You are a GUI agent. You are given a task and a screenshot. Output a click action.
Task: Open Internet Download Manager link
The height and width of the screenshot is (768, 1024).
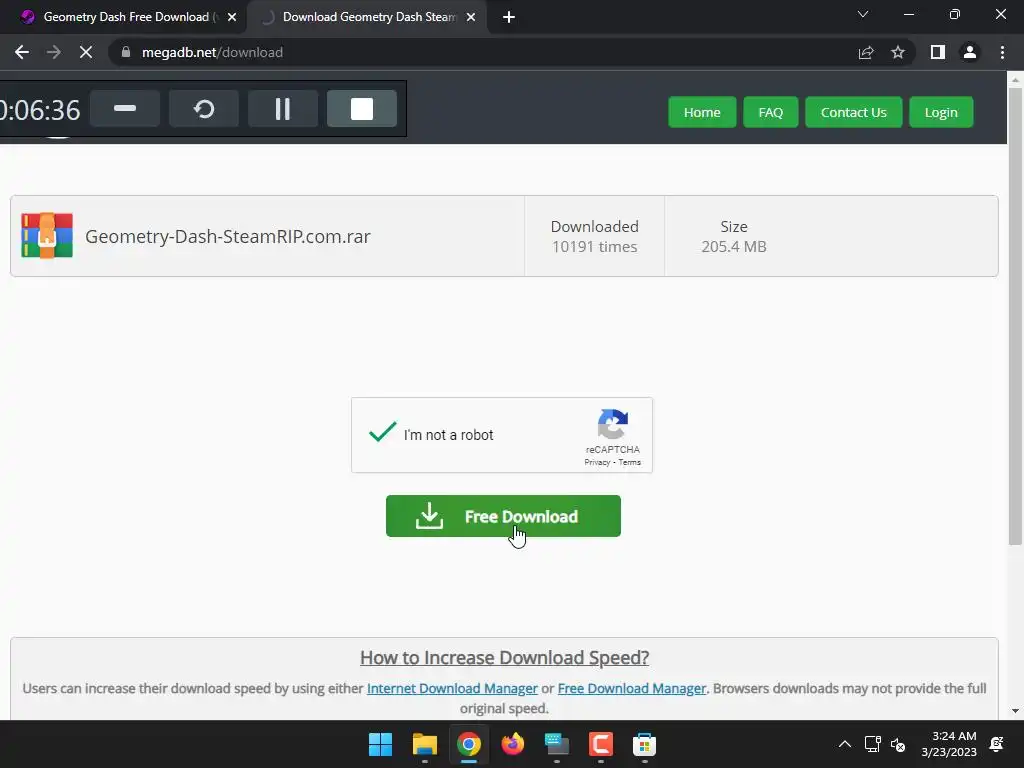(452, 688)
